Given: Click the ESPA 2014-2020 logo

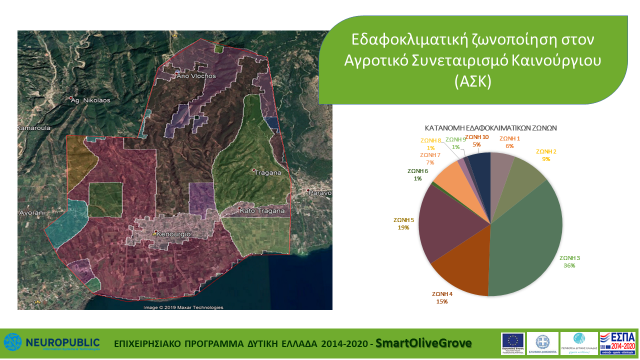Looking at the screenshot, I should tap(618, 343).
